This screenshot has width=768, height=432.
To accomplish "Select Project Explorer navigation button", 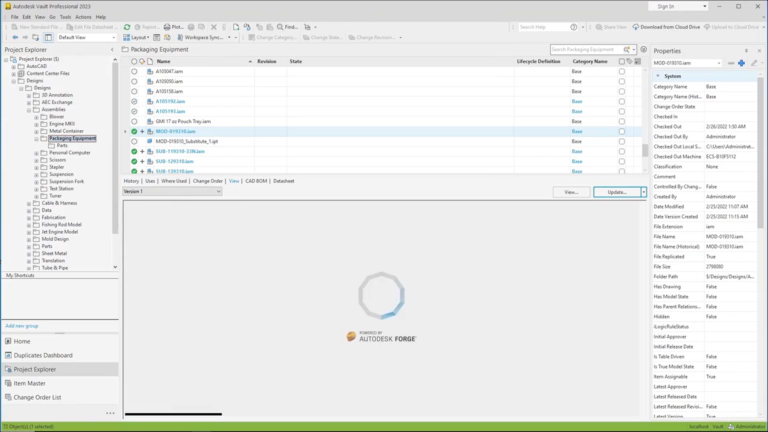I will click(x=59, y=369).
